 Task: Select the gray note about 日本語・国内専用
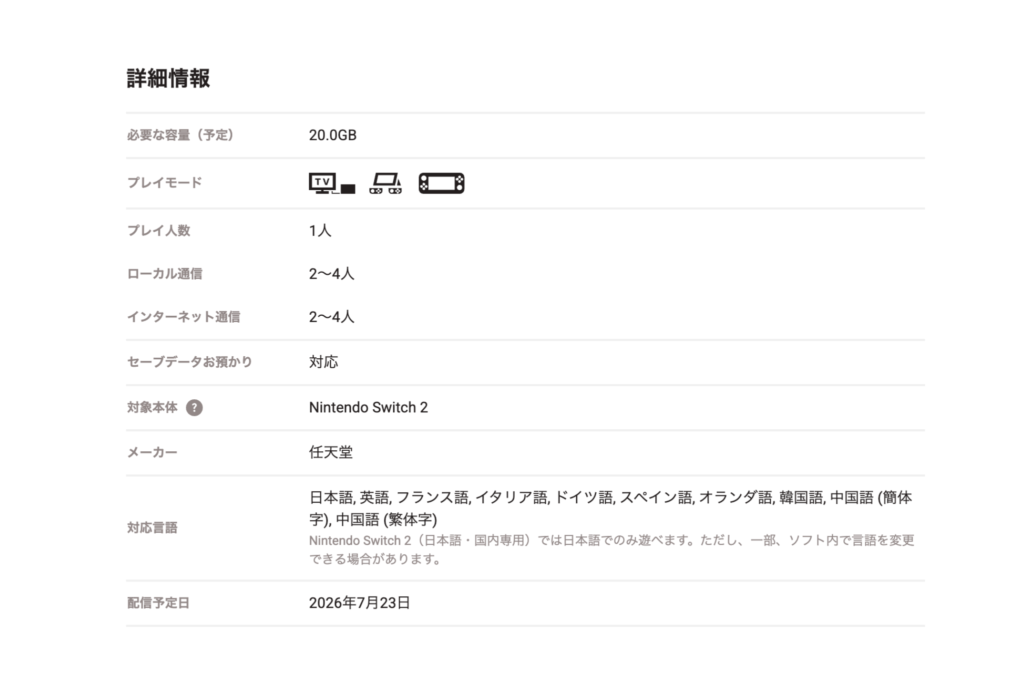pyautogui.click(x=611, y=550)
